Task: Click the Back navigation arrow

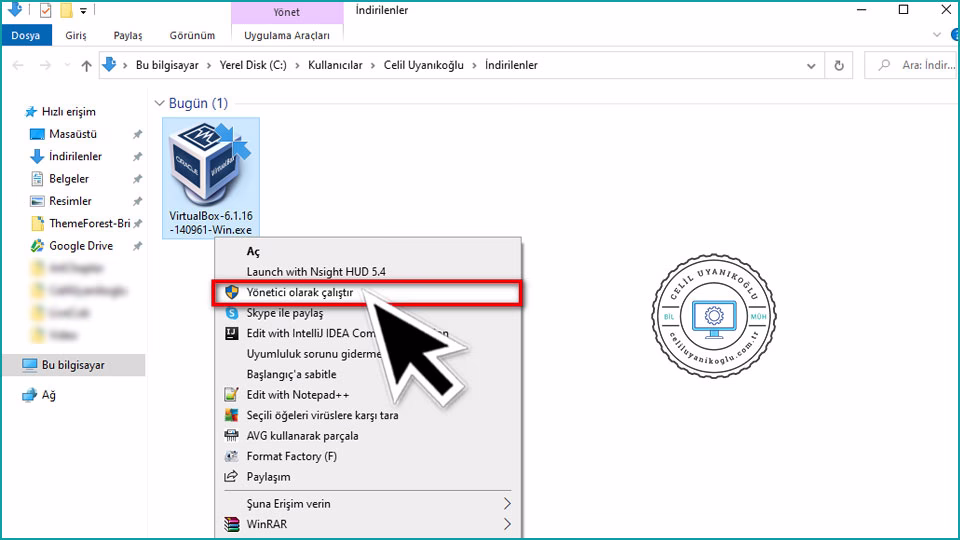Action: tap(18, 66)
